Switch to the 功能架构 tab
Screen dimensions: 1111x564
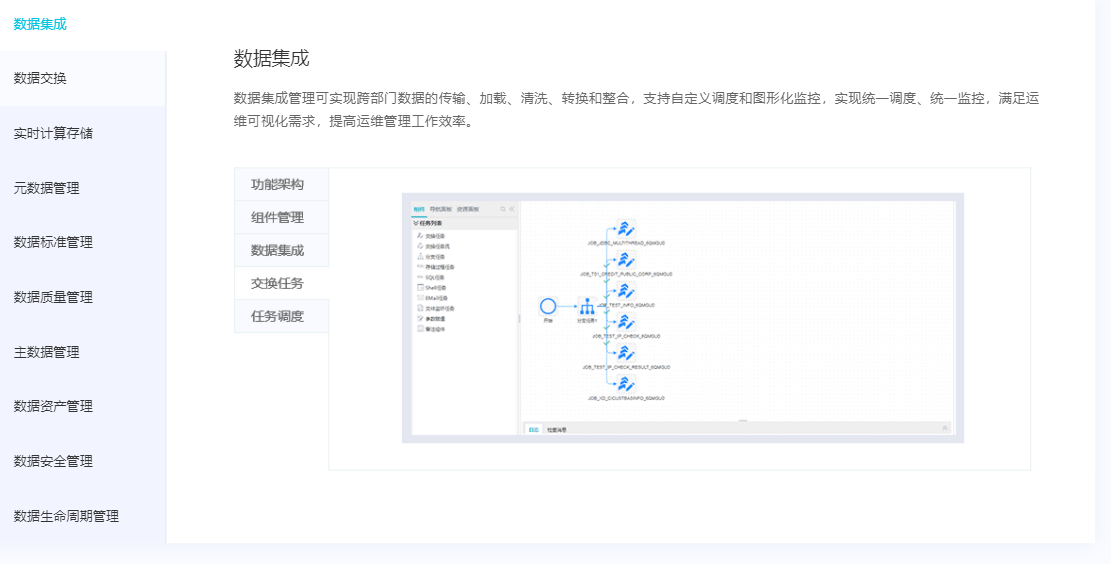[278, 185]
